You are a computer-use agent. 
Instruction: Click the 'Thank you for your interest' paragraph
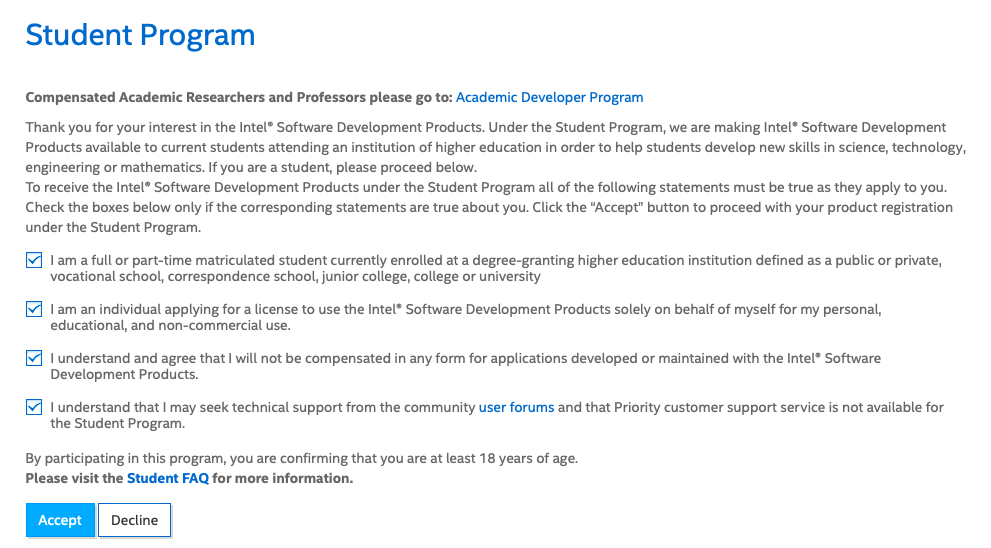point(496,147)
